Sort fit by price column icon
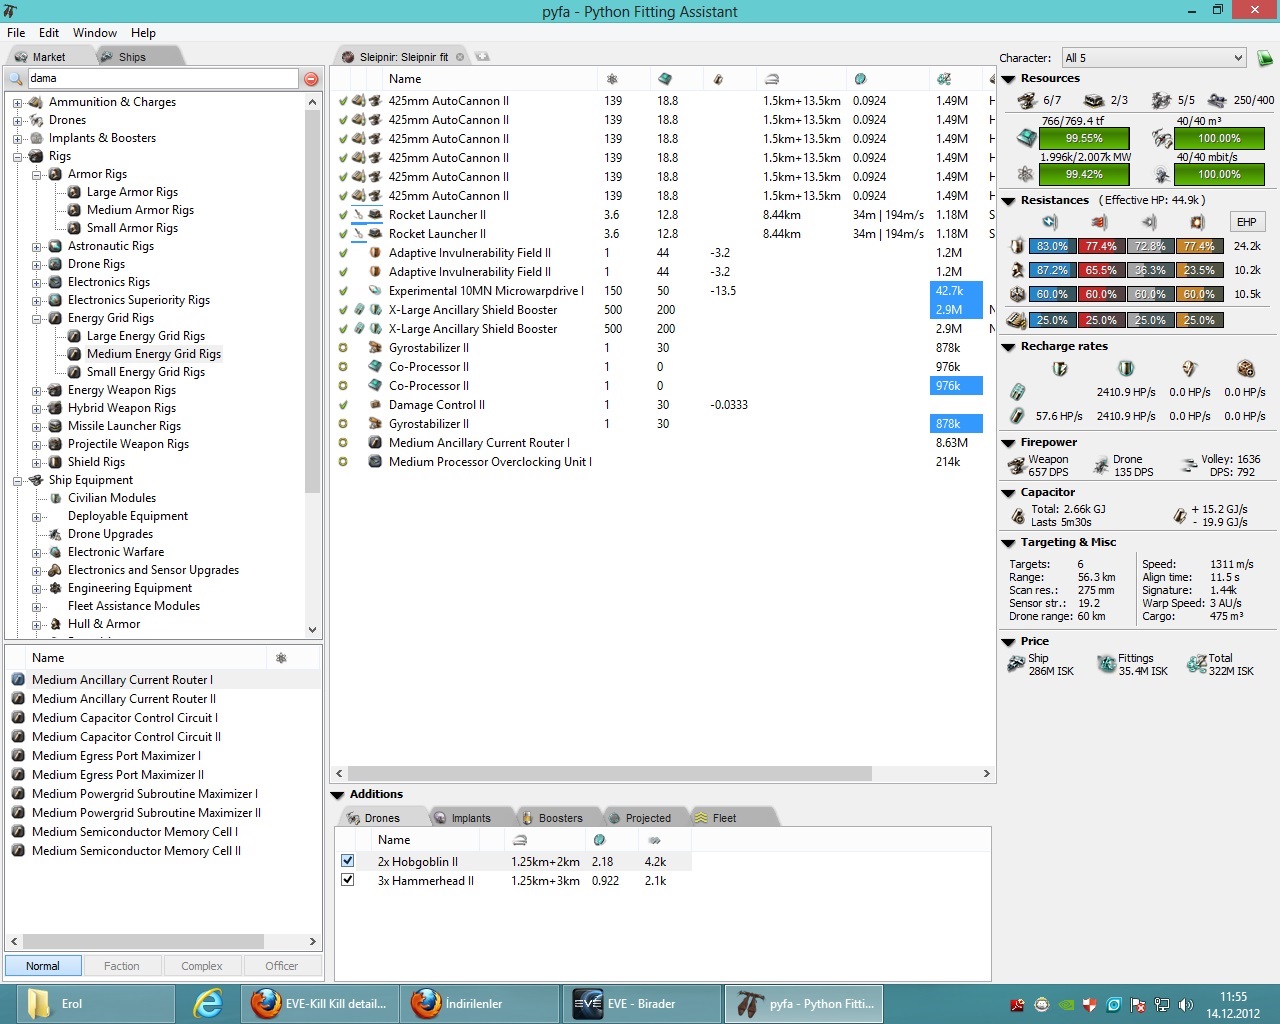Screen dimensions: 1280x1024 pos(944,79)
